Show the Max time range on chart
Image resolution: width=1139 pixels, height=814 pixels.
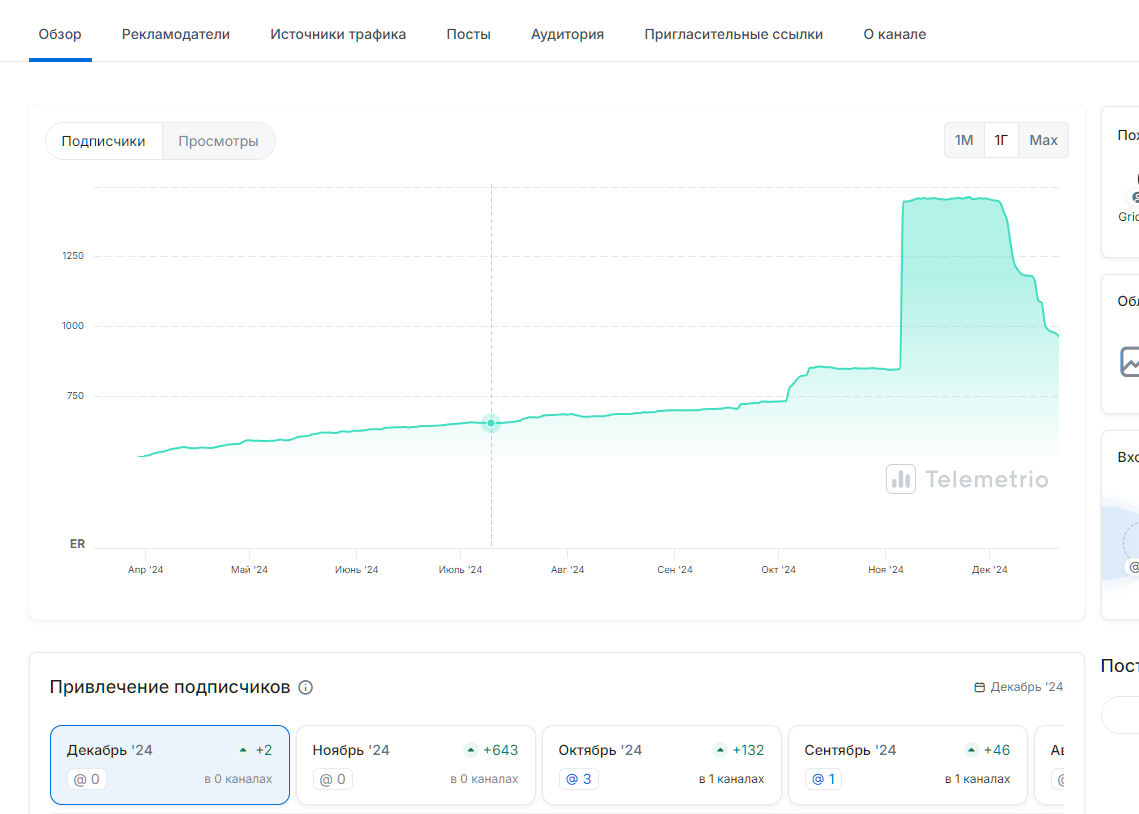tap(1043, 140)
